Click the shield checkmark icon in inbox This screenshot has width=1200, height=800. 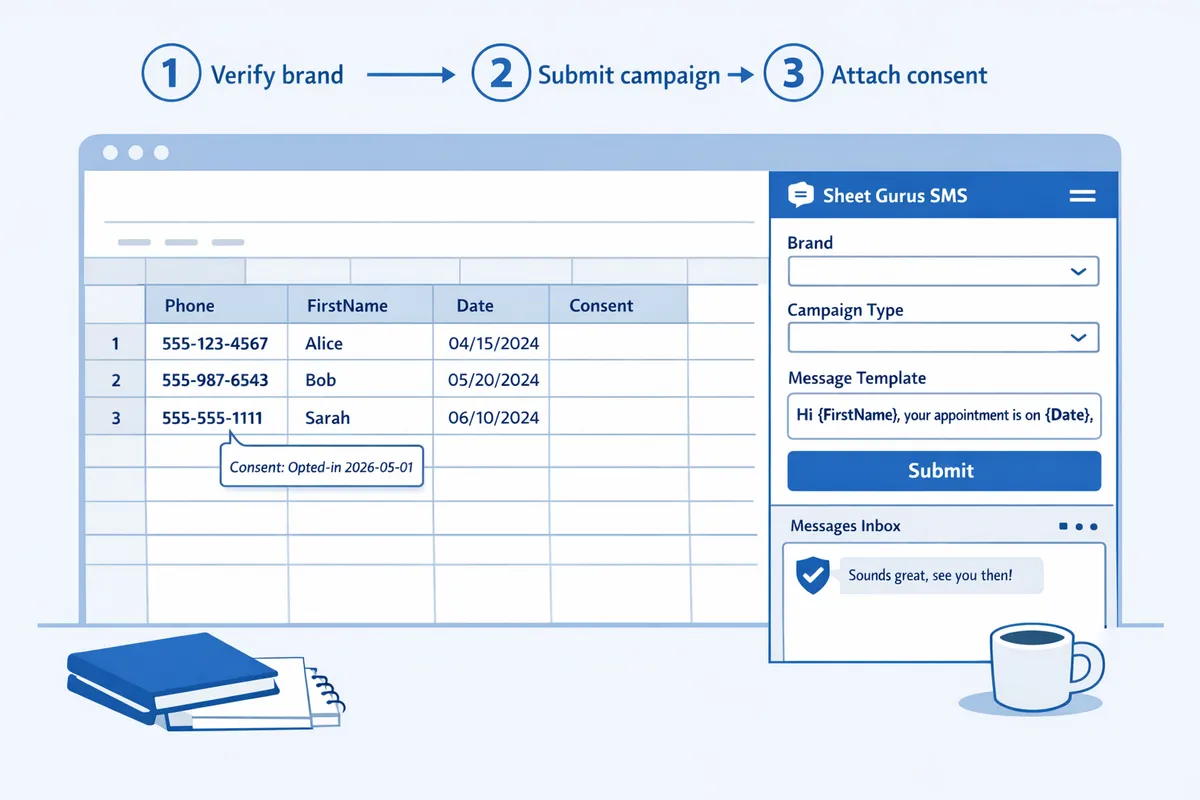[x=812, y=576]
